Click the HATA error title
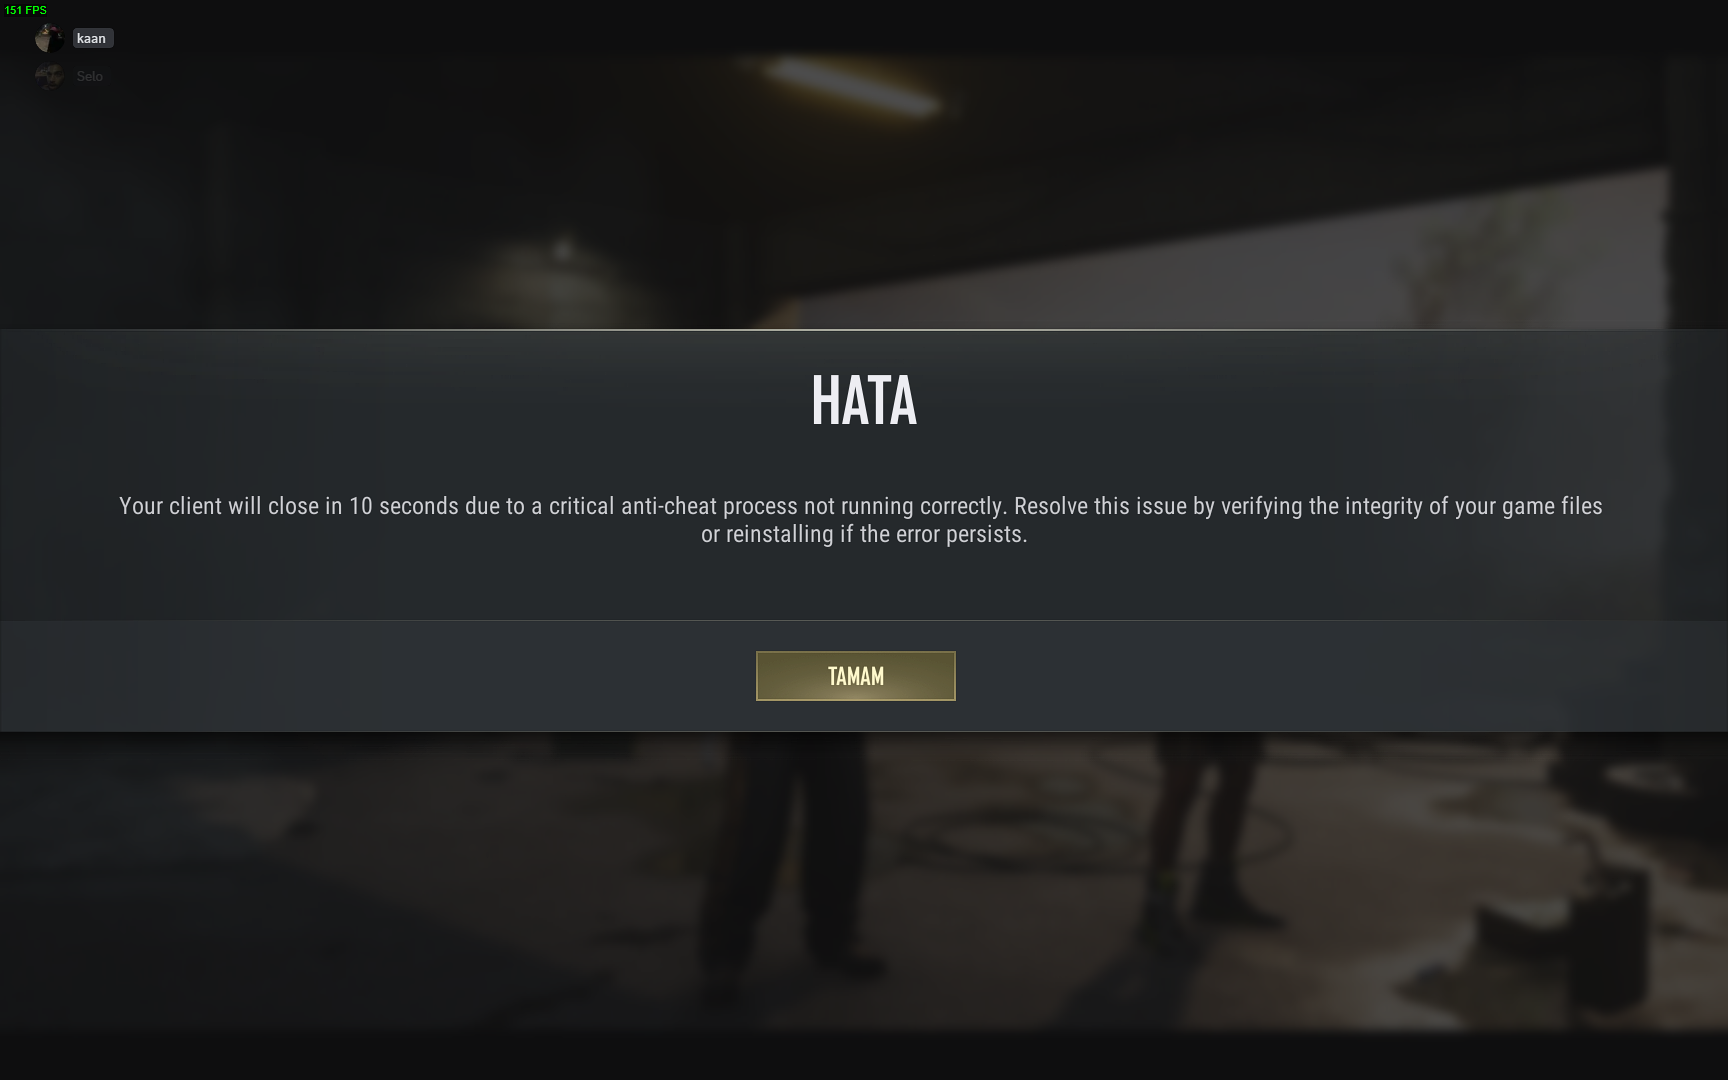The width and height of the screenshot is (1728, 1080). (864, 400)
